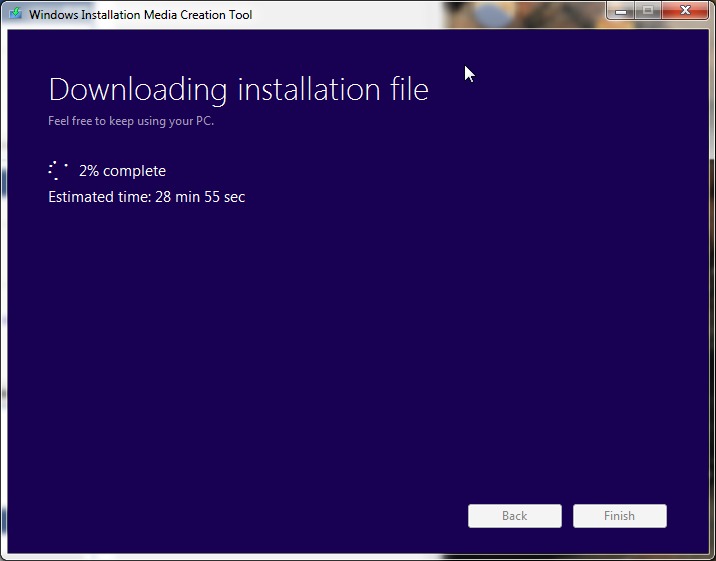The image size is (716, 561).
Task: Click the 'Windows Installation Media Creation Tool' title text
Action: (141, 15)
